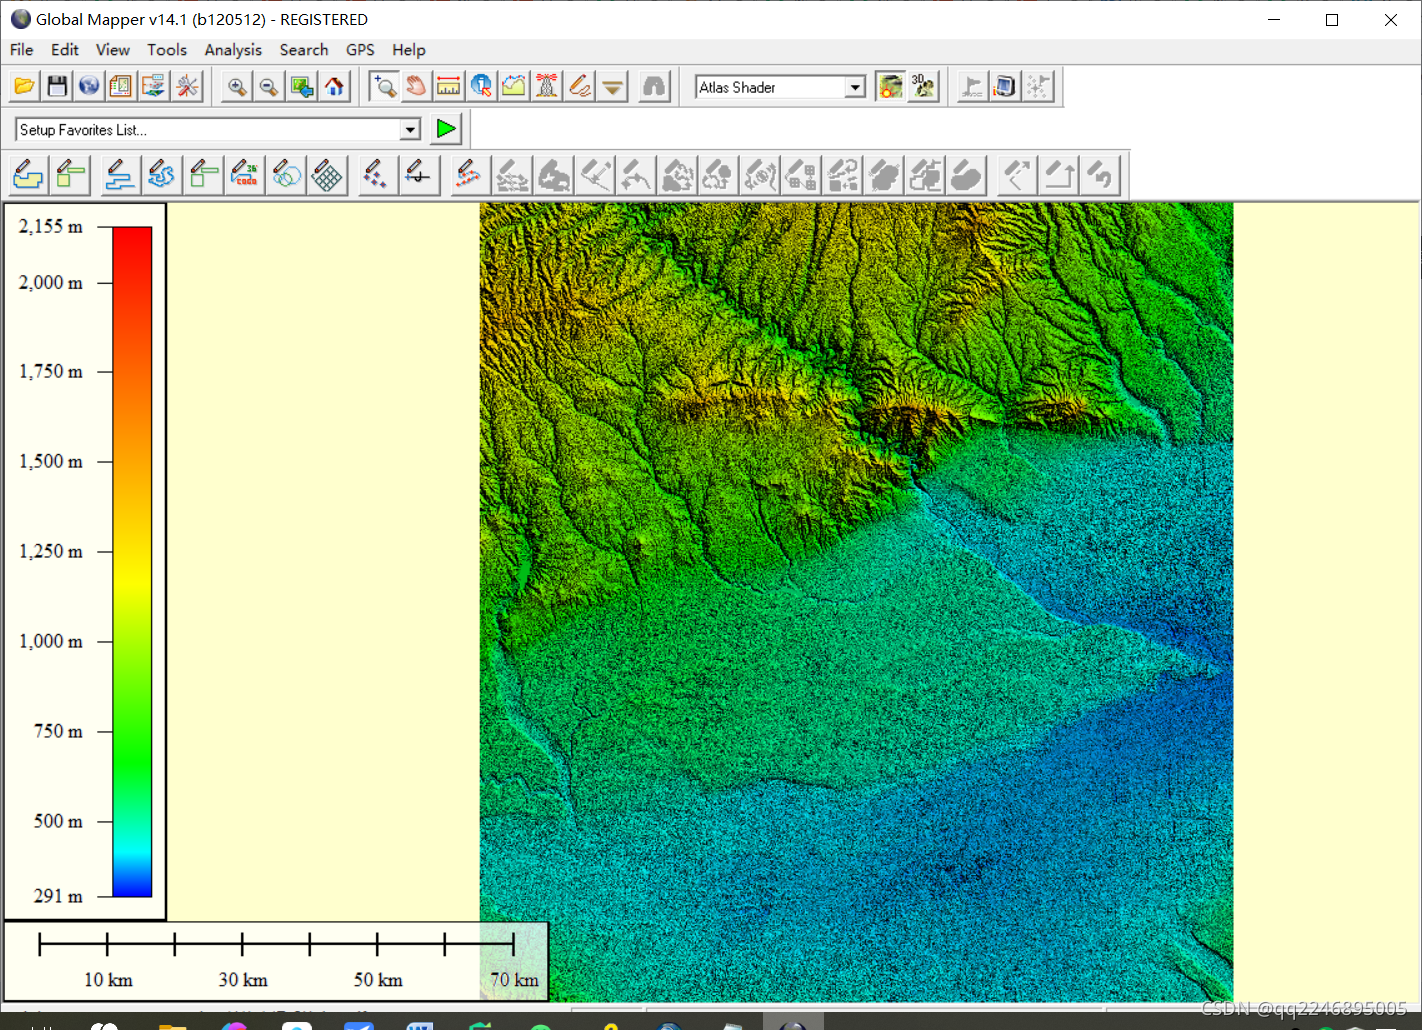1422x1030 pixels.
Task: Toggle the hill shading button
Action: 890,87
